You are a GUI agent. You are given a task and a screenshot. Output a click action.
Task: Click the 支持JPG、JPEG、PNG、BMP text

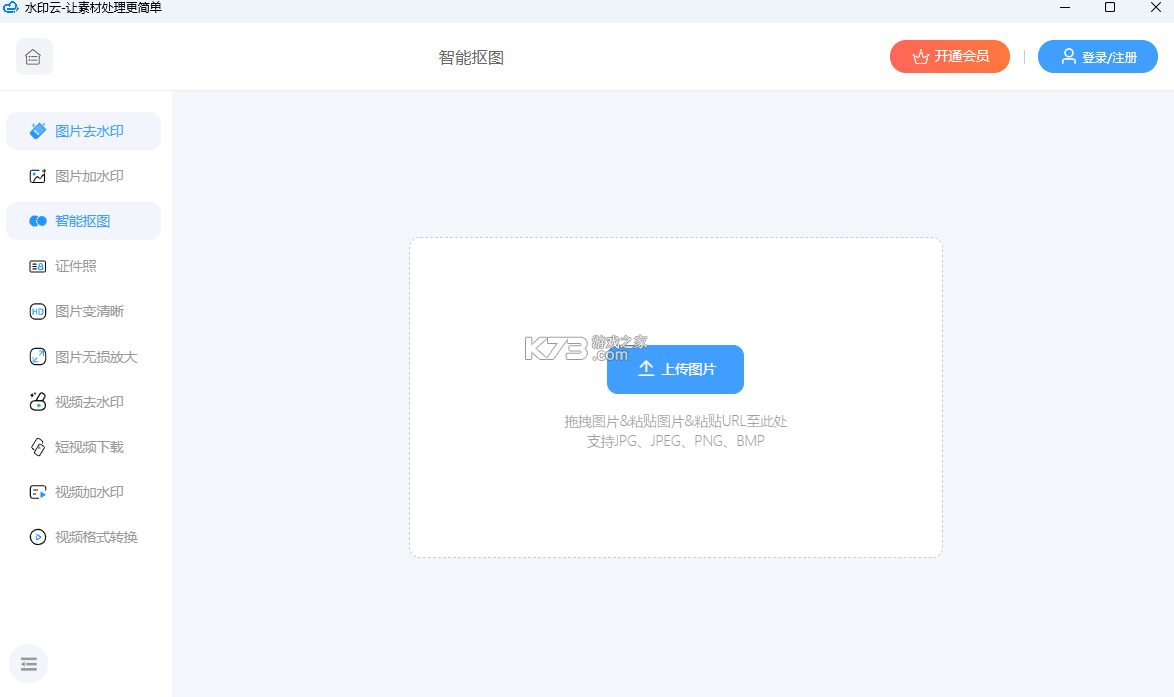point(675,441)
